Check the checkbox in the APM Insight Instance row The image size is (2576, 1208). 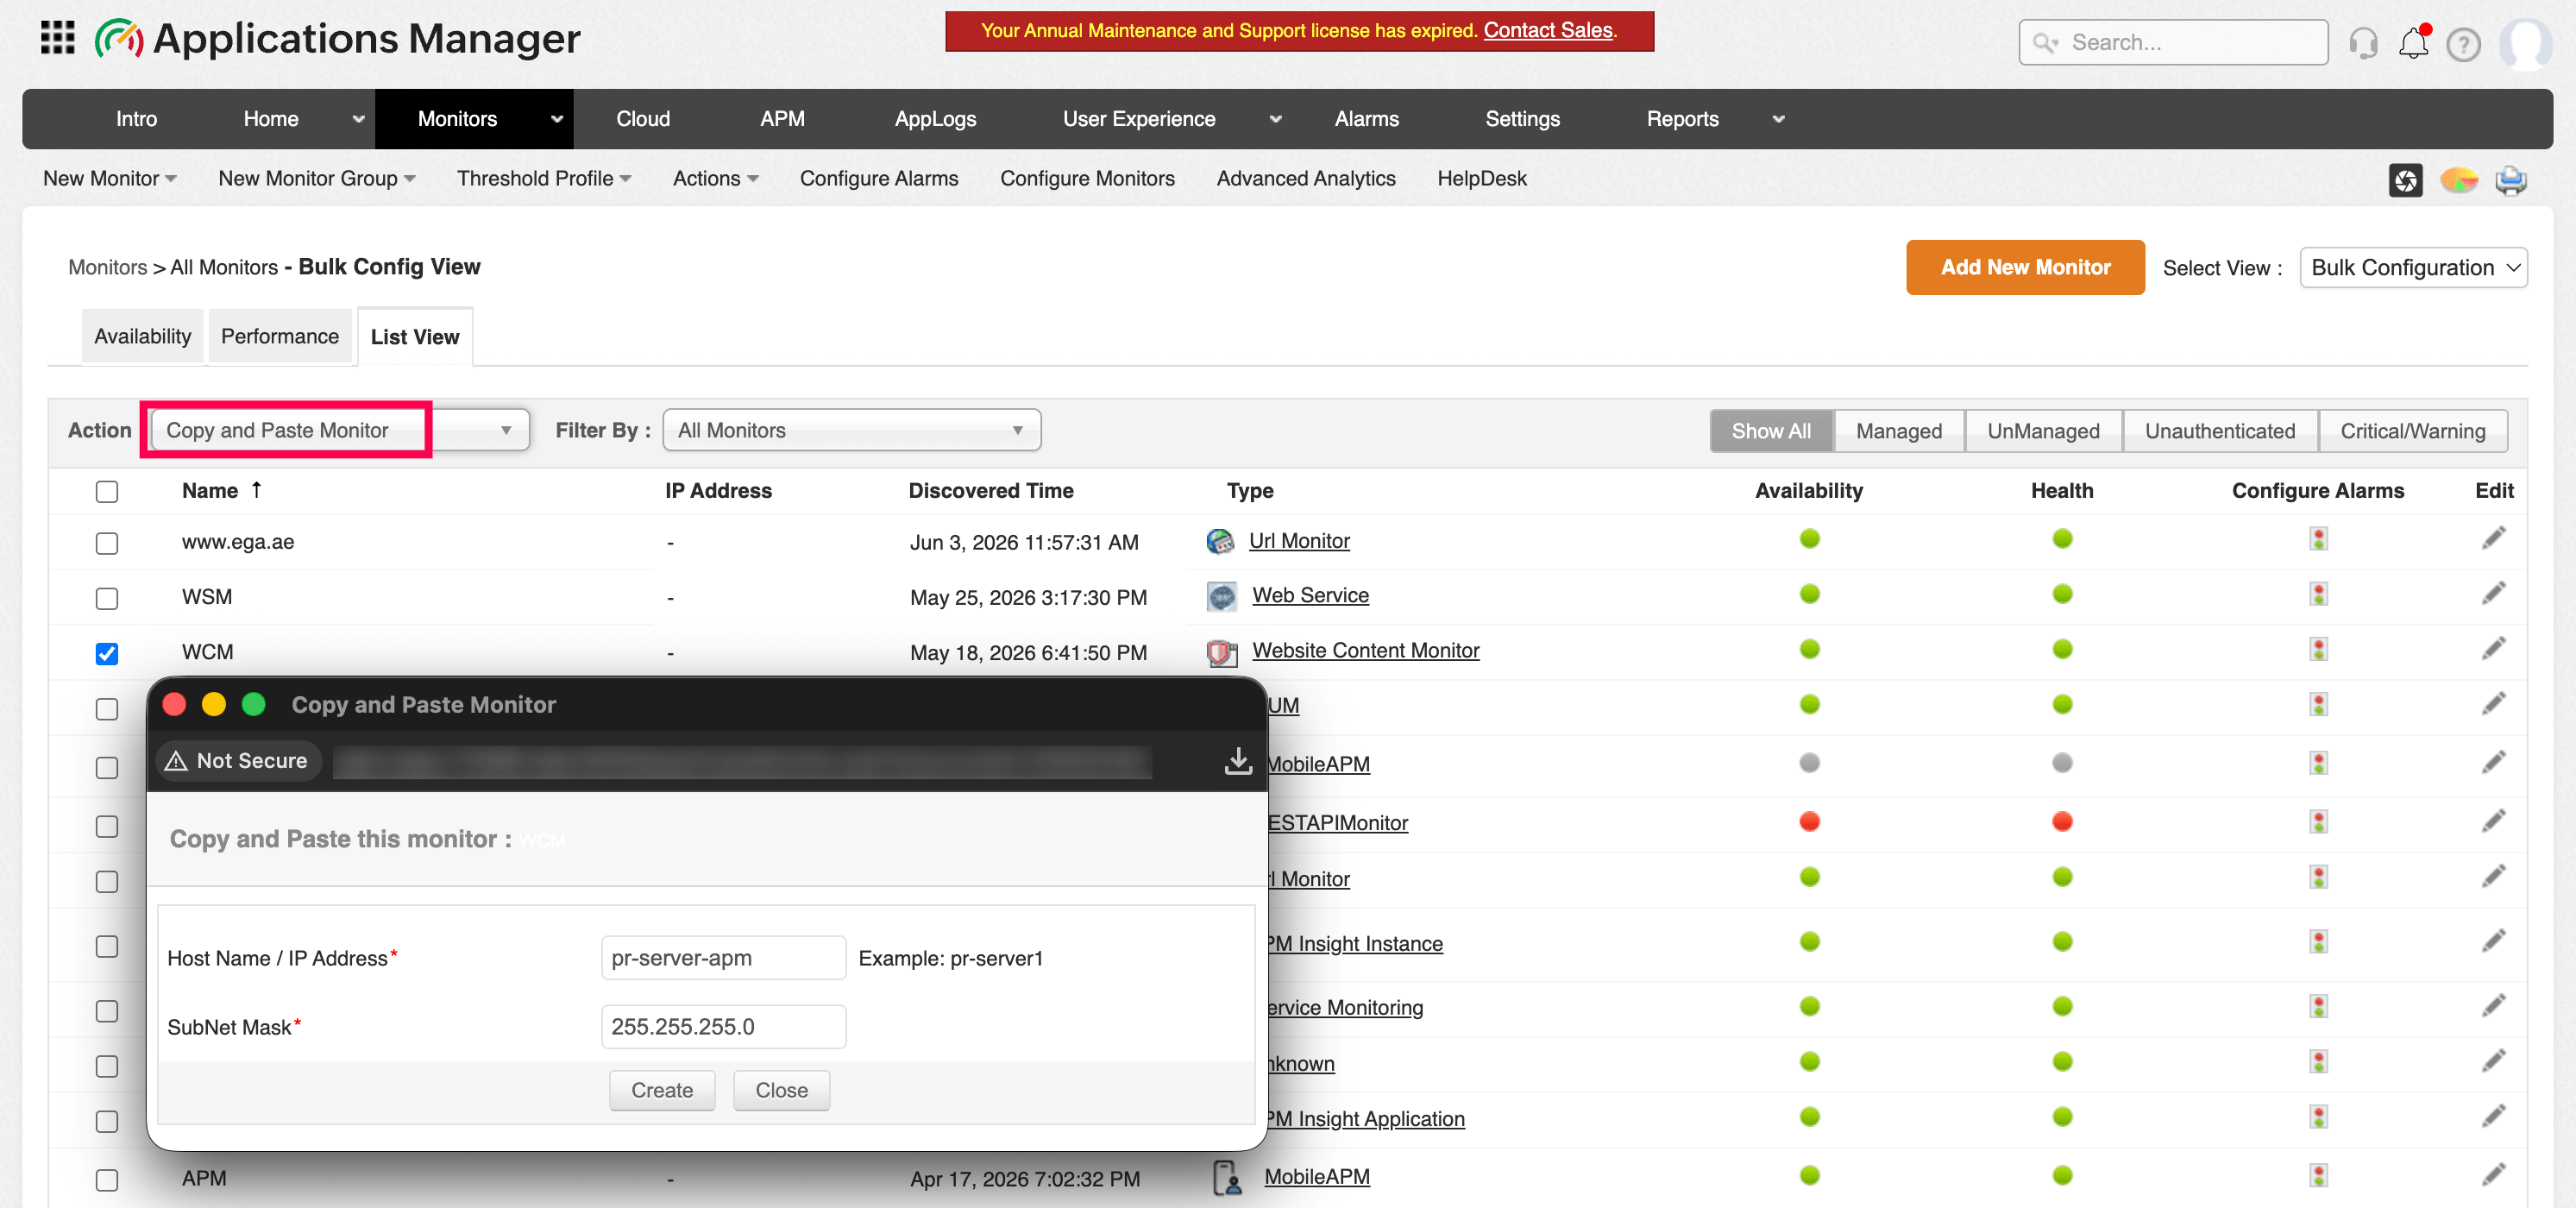click(107, 946)
